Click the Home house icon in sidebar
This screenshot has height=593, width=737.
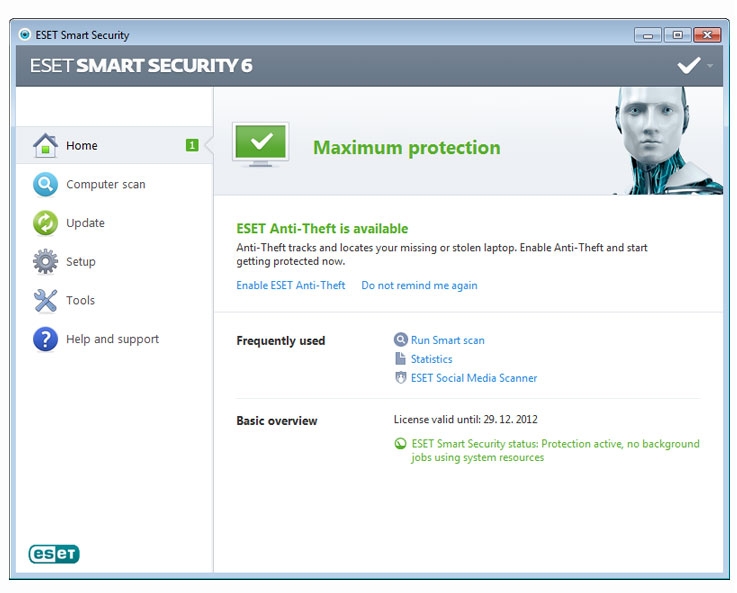(x=46, y=146)
